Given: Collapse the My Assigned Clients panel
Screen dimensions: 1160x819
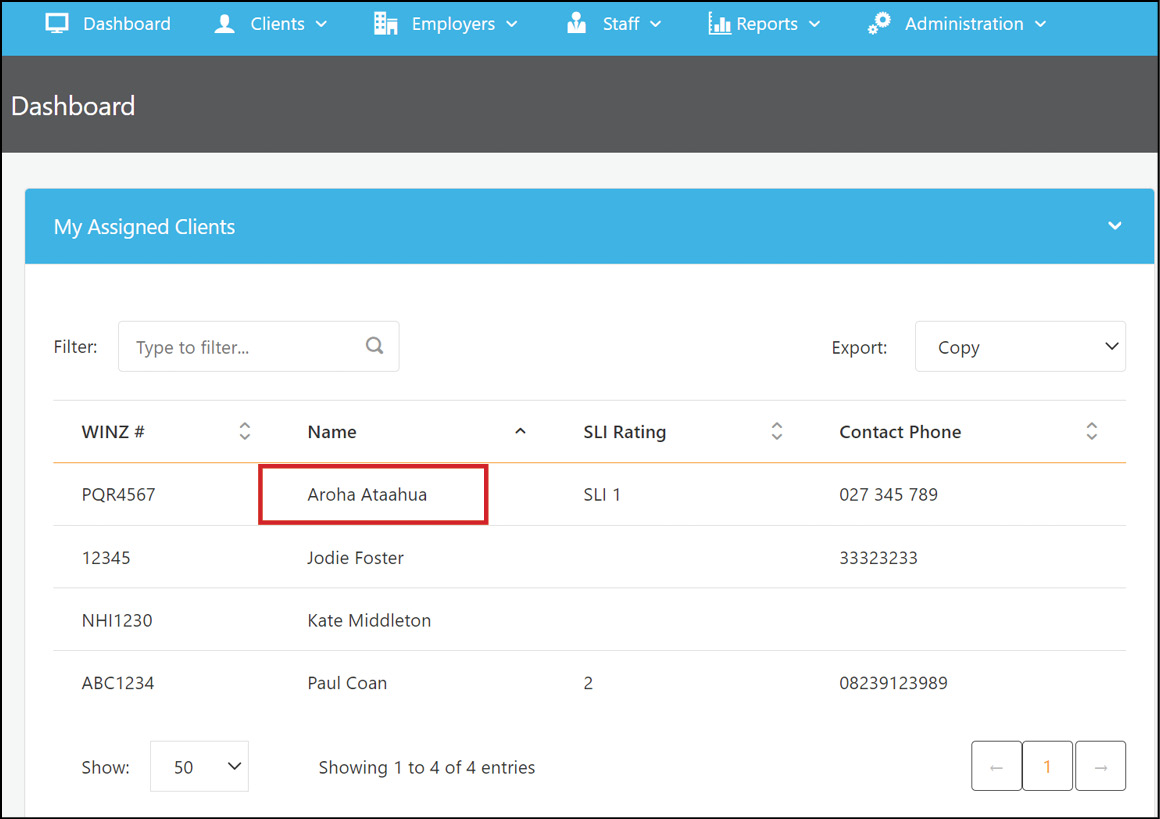Looking at the screenshot, I should click(1114, 226).
